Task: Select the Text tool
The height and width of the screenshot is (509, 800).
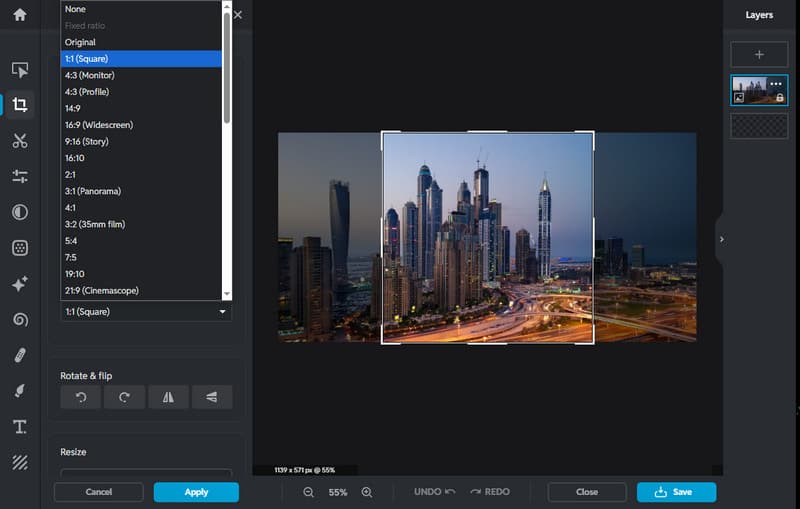Action: coord(20,426)
